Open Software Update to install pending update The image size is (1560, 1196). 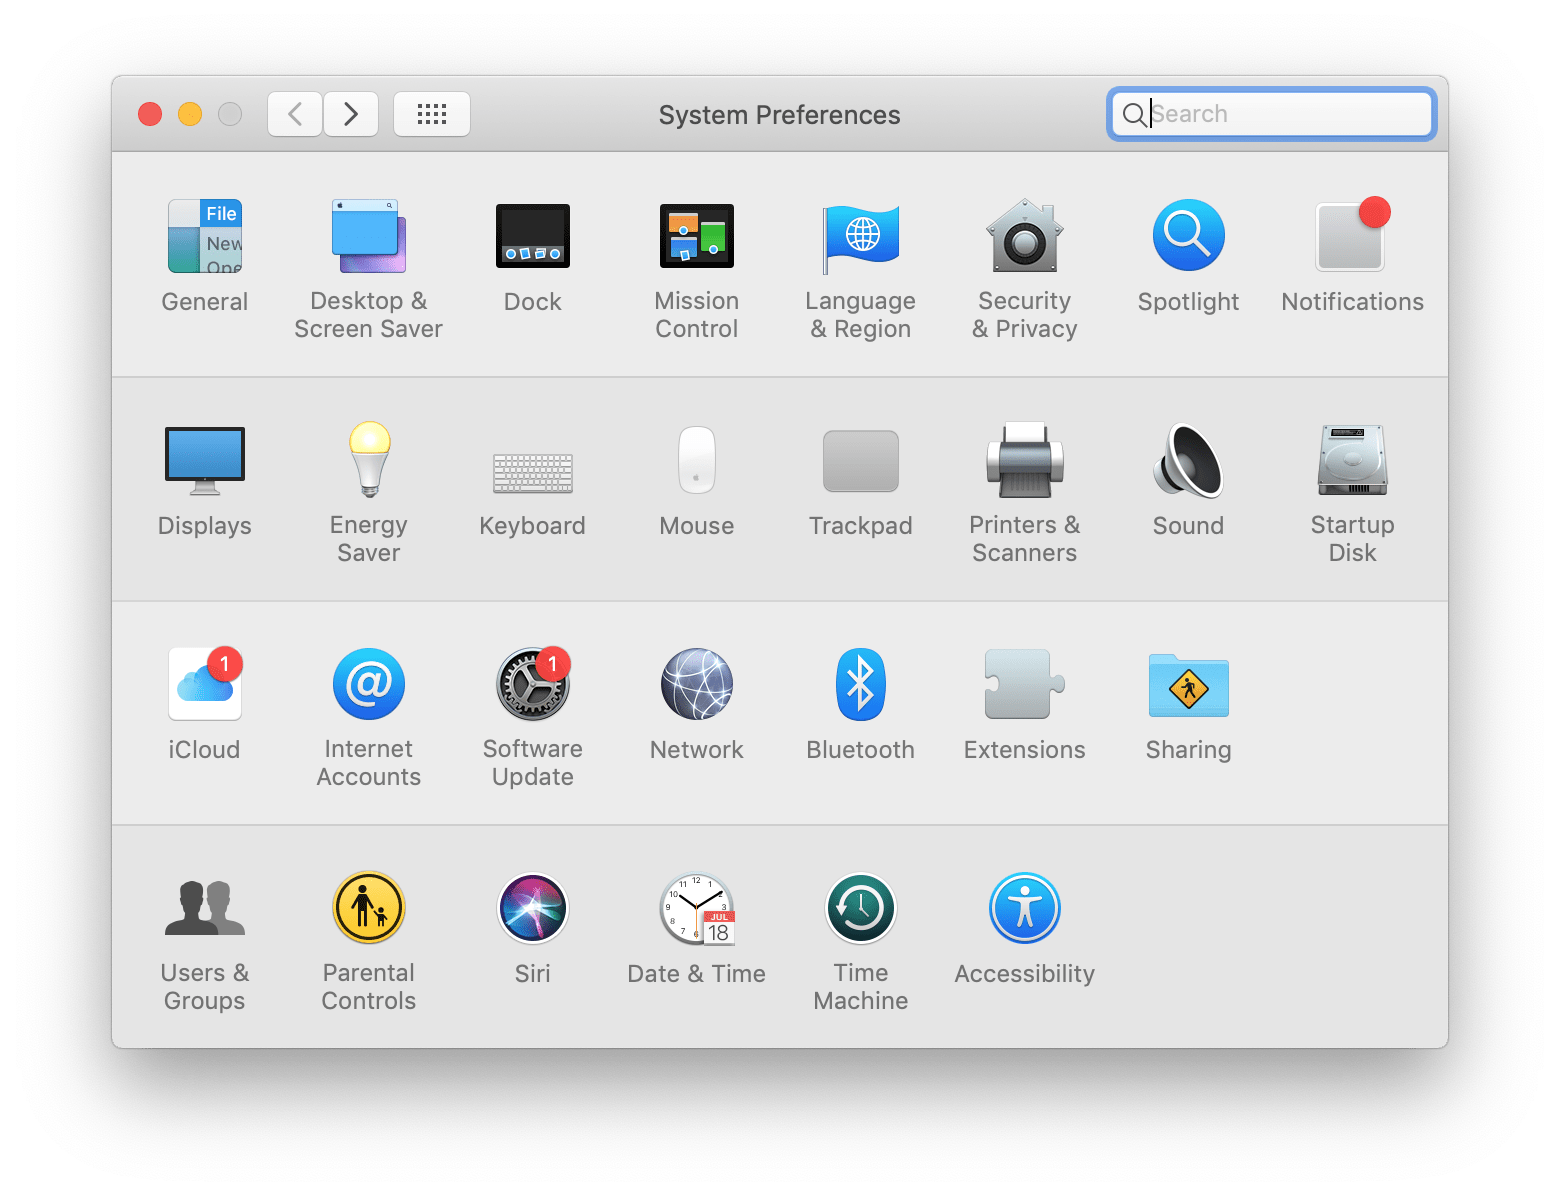pyautogui.click(x=532, y=684)
